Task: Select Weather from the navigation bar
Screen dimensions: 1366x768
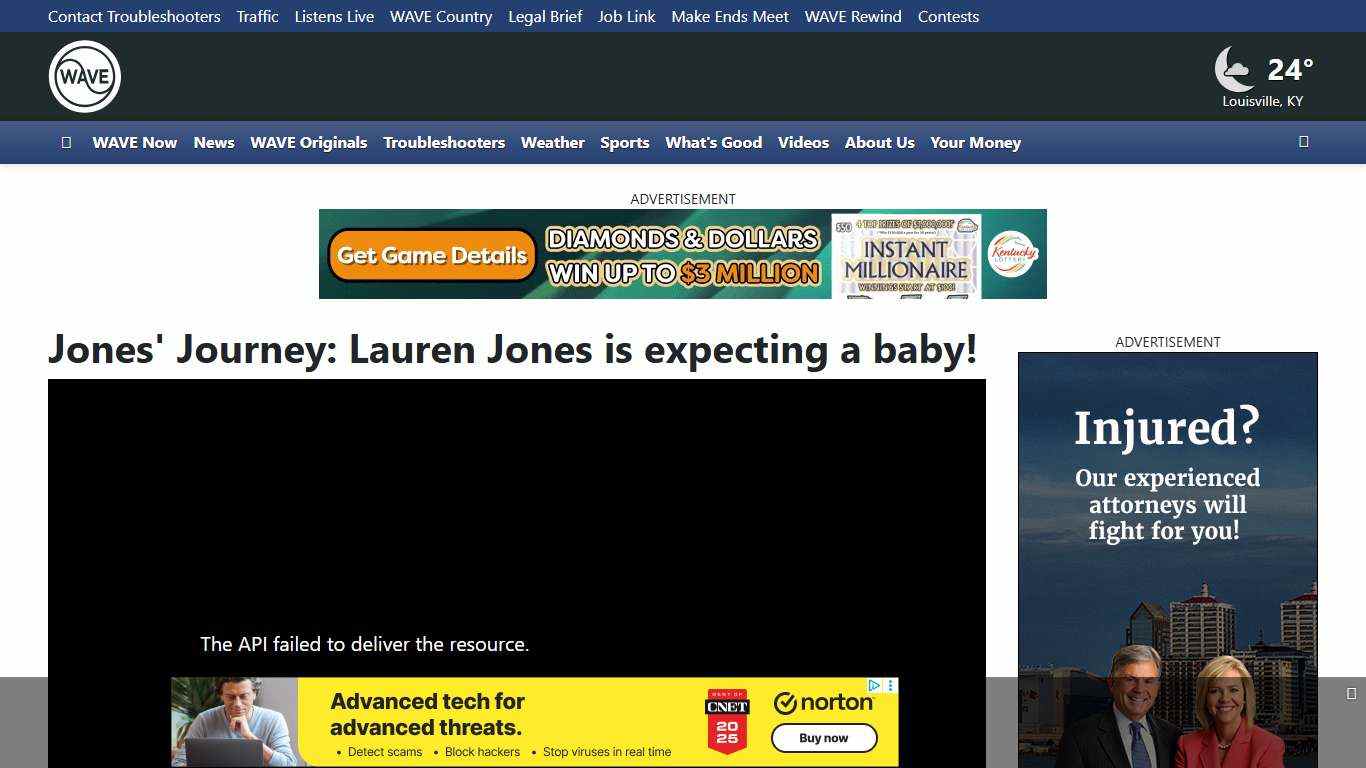Action: [x=552, y=142]
